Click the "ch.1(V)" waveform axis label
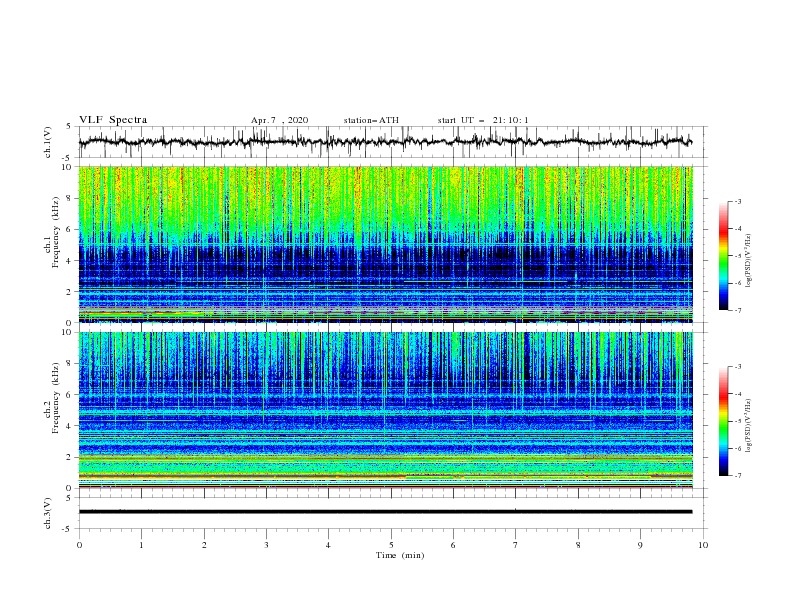Screen dimensions: 792x612 (48, 142)
